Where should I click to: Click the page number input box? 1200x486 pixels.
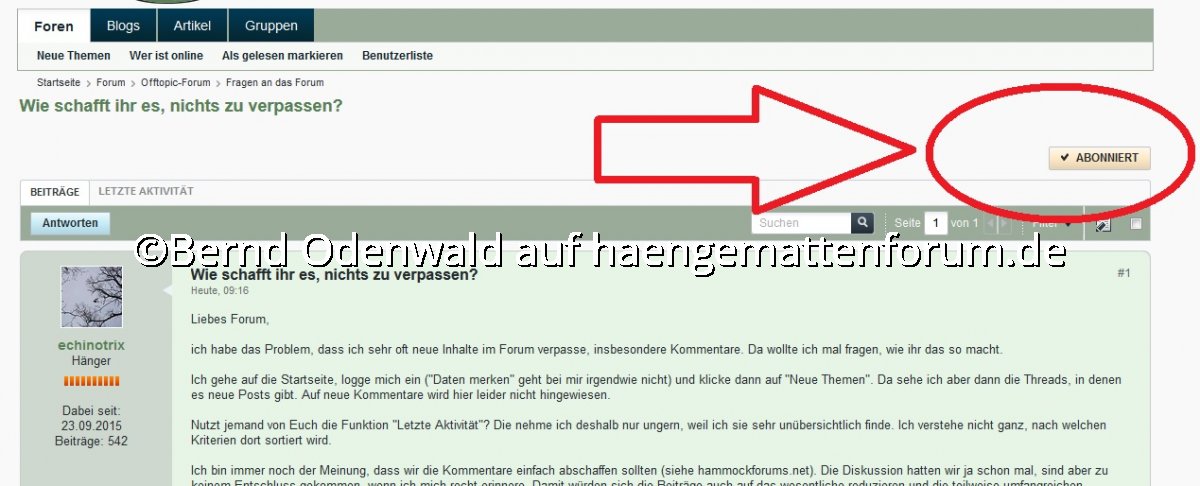coord(935,223)
